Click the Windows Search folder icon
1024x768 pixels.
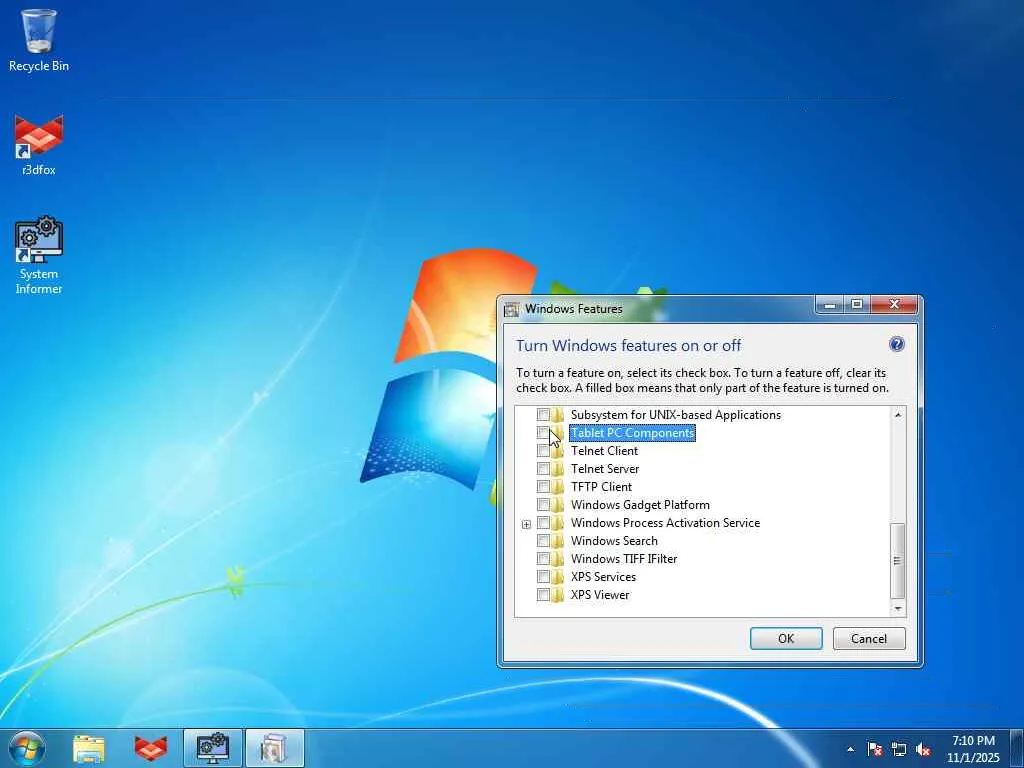558,541
